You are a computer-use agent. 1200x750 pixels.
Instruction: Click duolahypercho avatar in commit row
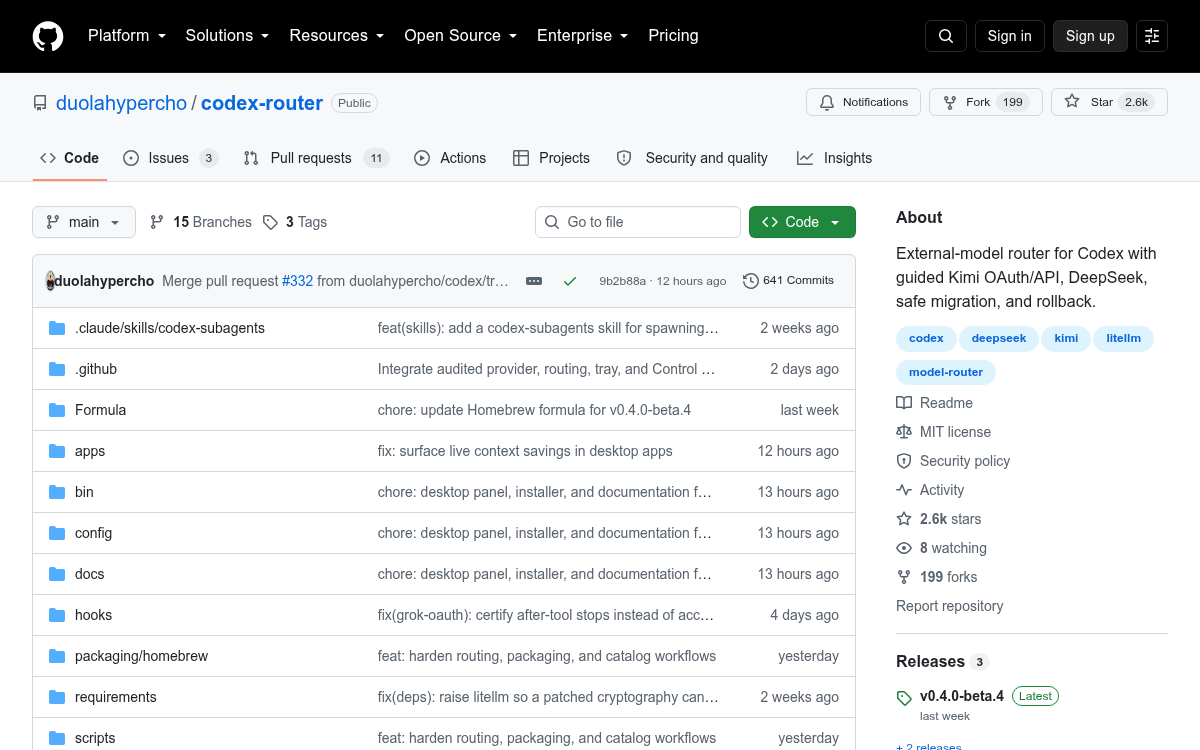pyautogui.click(x=51, y=281)
